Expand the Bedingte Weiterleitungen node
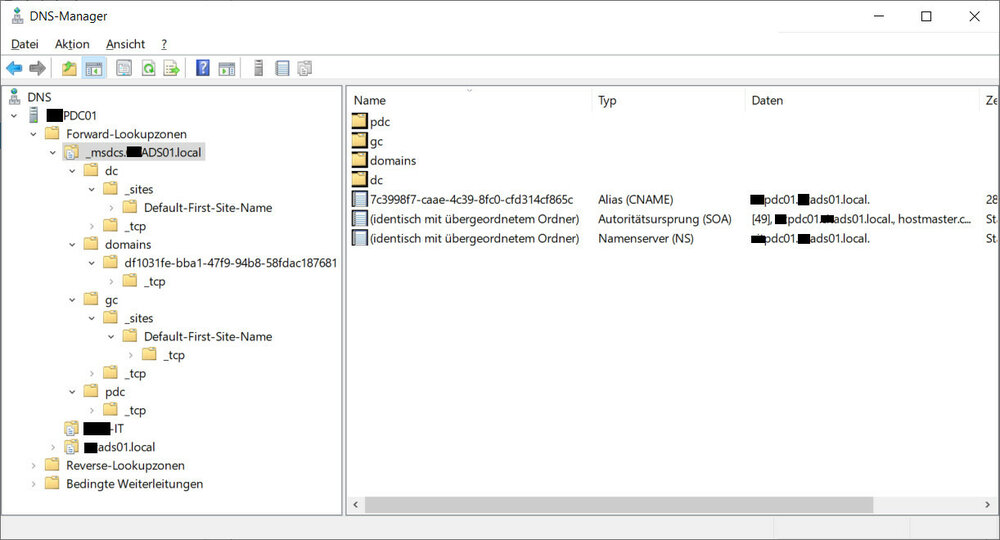The height and width of the screenshot is (540, 1000). 34,484
